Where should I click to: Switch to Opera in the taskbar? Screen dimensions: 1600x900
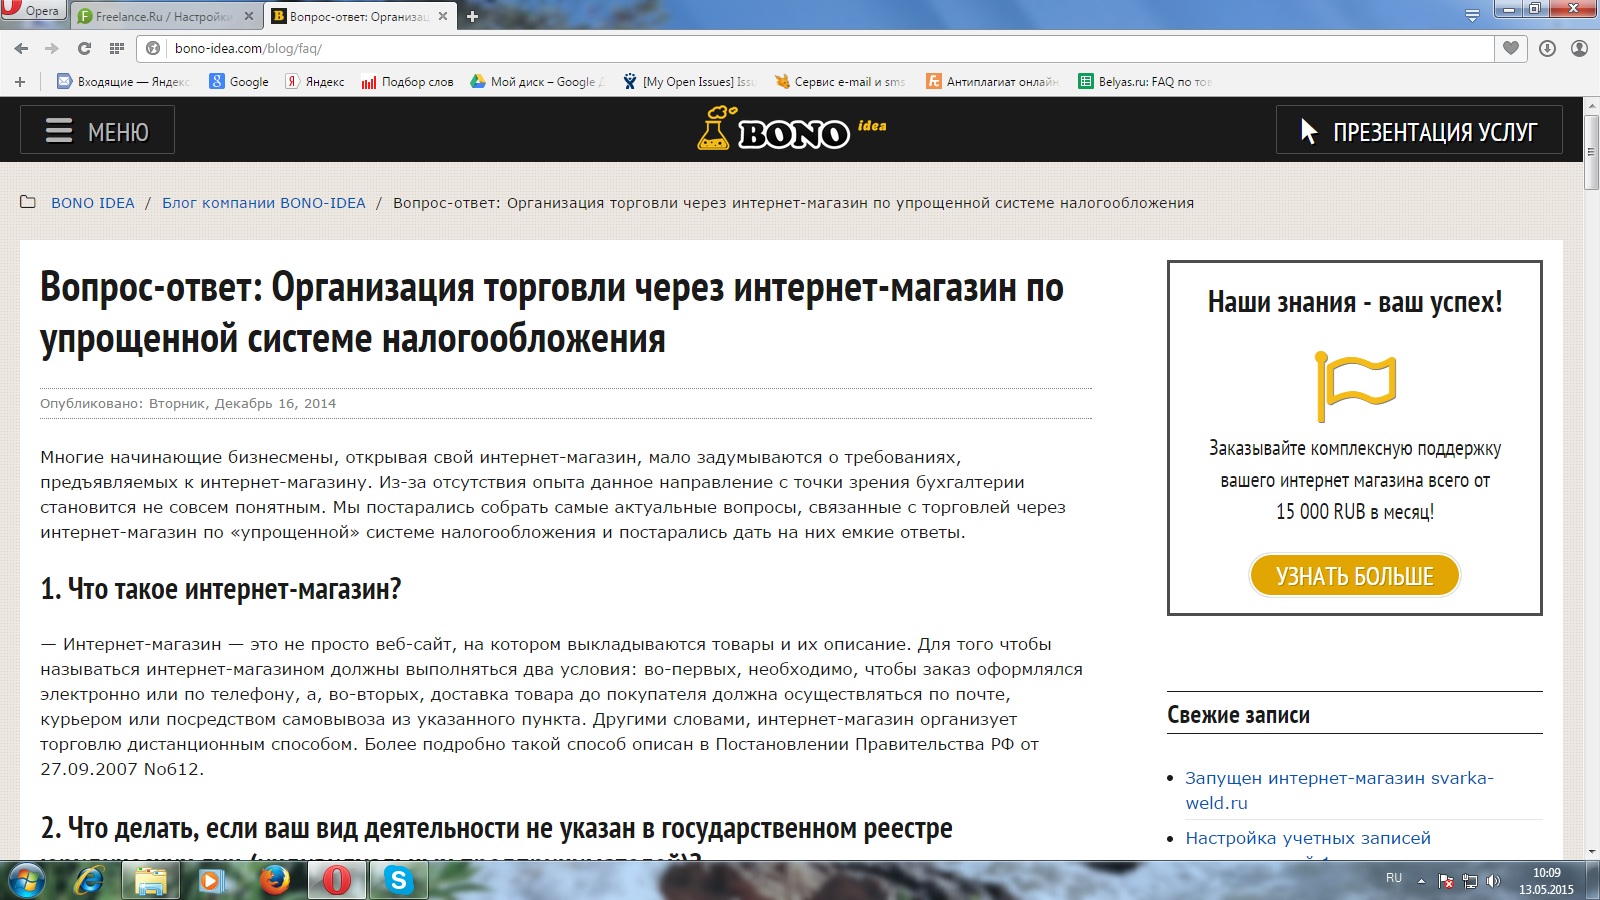336,881
